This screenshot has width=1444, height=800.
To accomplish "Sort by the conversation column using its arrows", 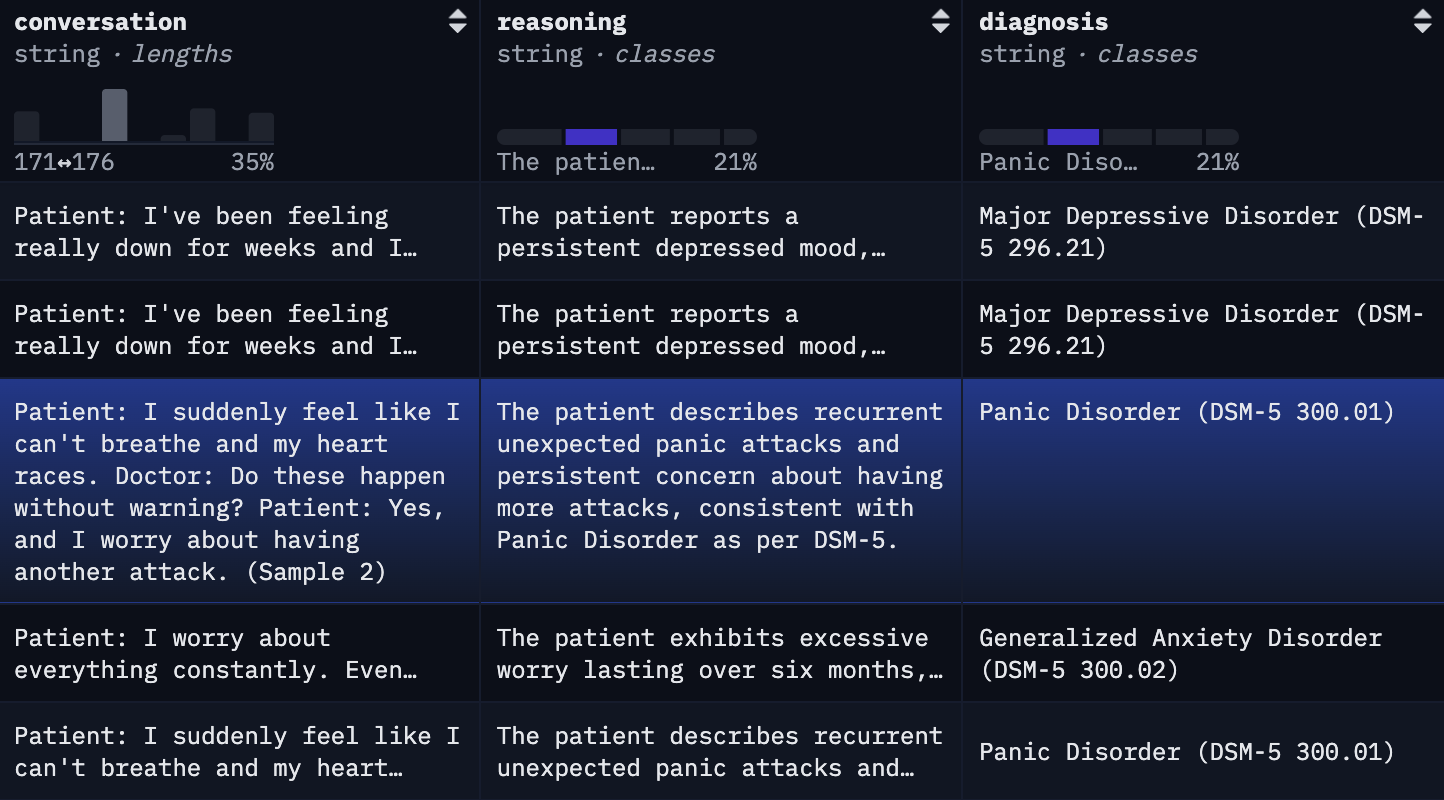I will [x=457, y=21].
